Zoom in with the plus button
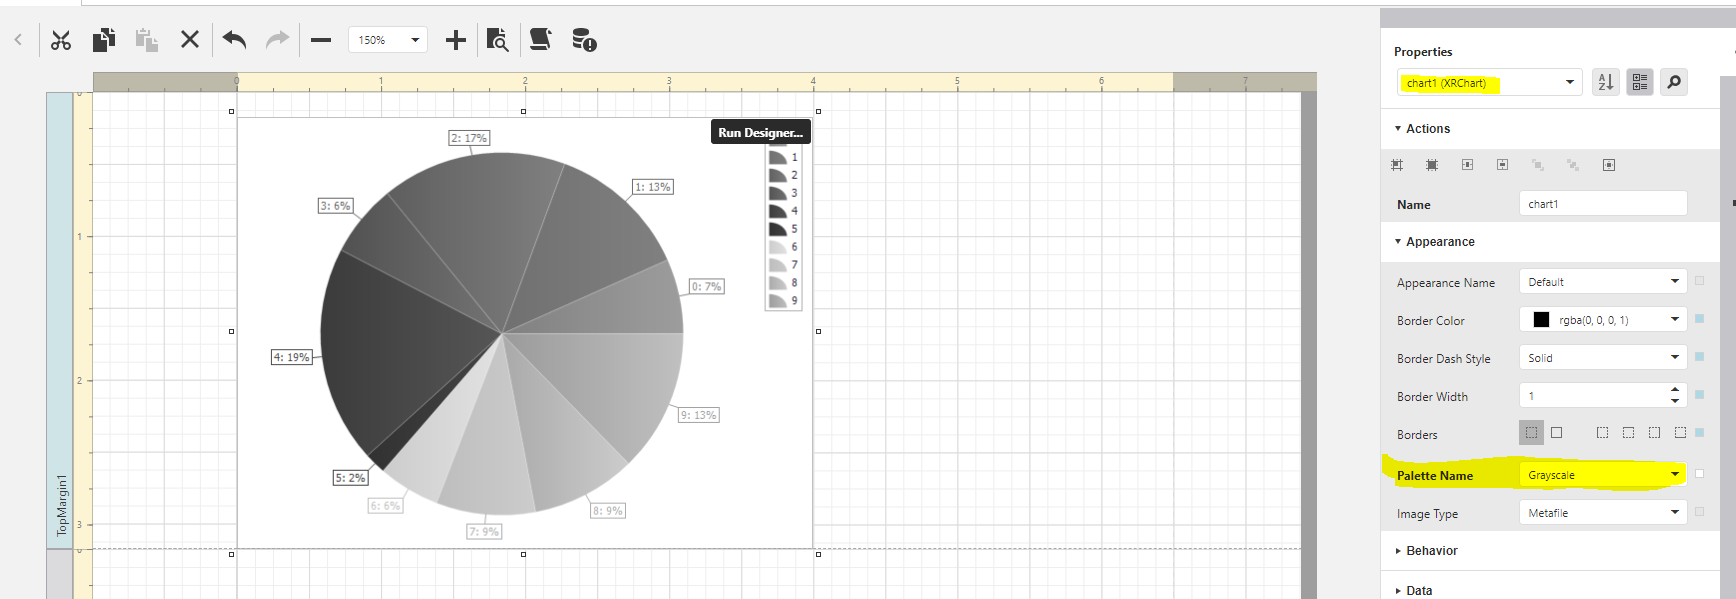Image resolution: width=1736 pixels, height=599 pixels. (x=456, y=40)
